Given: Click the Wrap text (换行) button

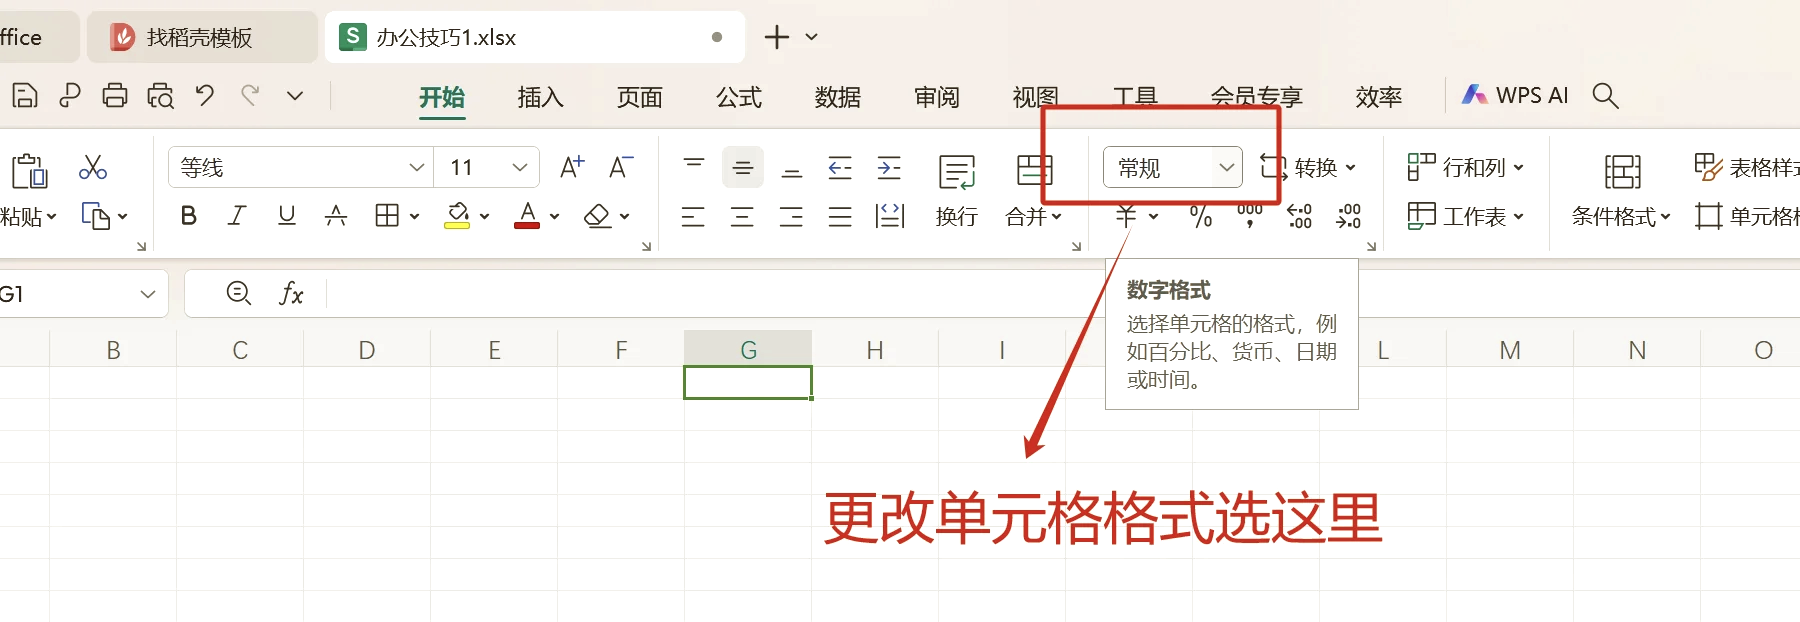Looking at the screenshot, I should (957, 191).
